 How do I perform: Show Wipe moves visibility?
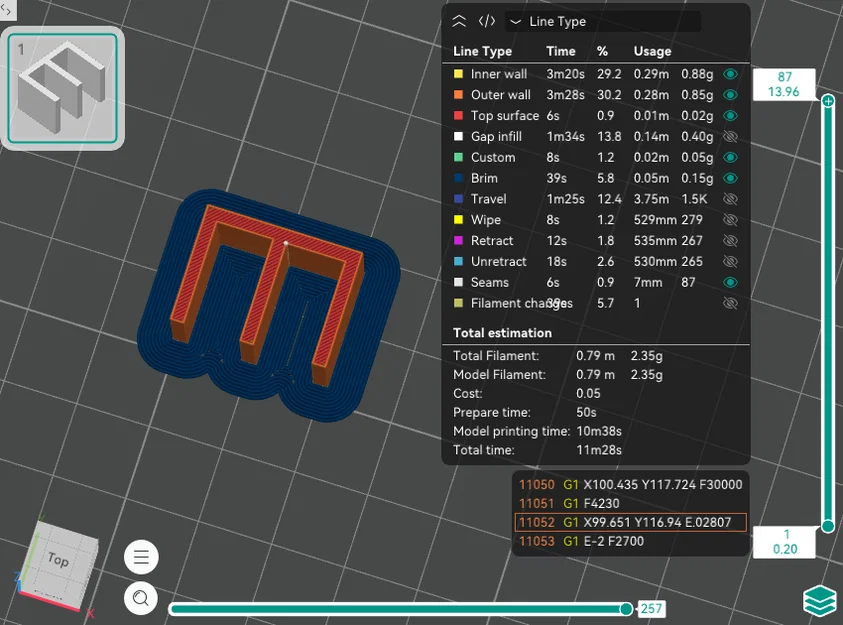click(x=730, y=220)
